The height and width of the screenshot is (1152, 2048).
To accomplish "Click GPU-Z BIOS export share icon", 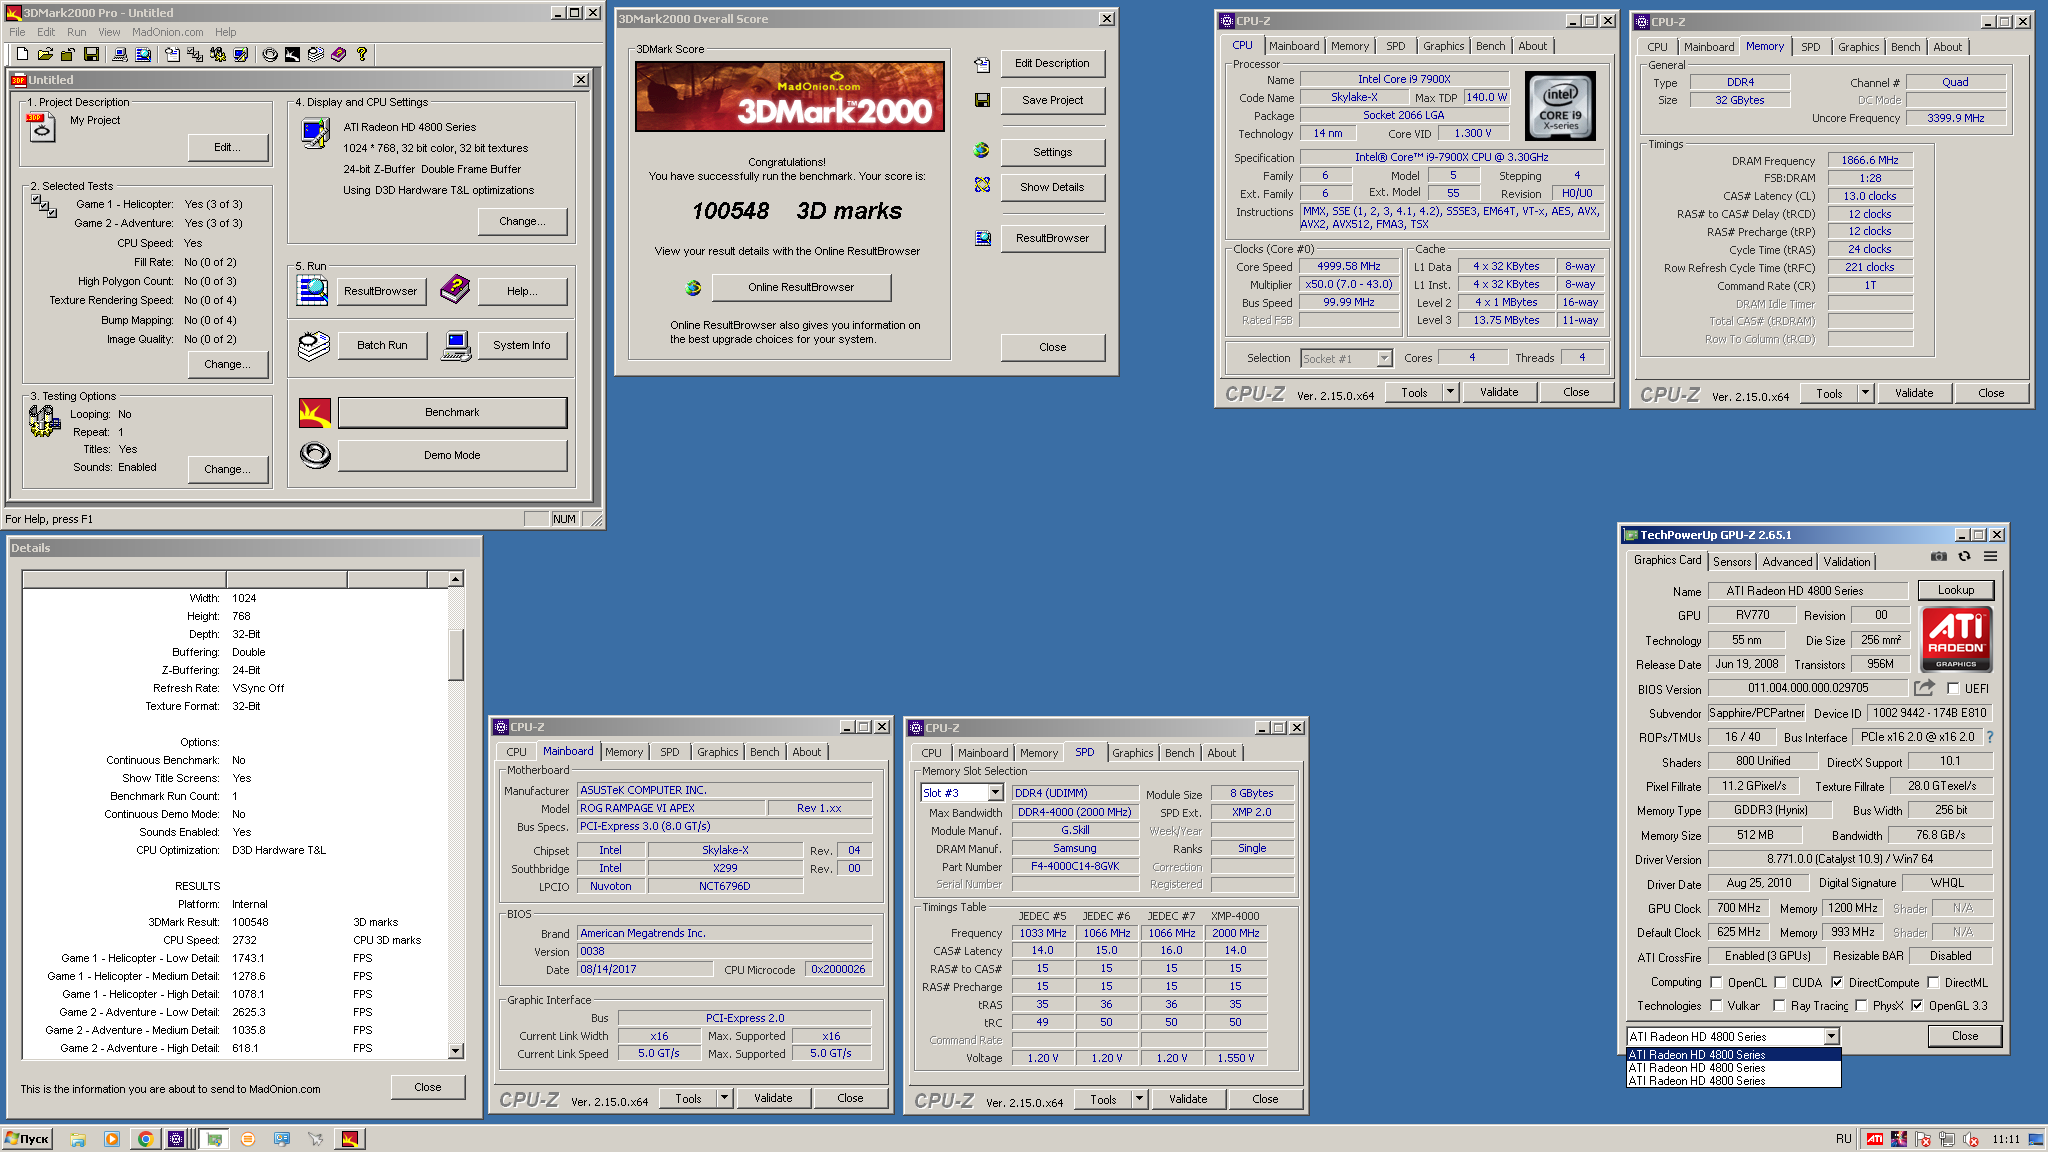I will coord(1924,688).
